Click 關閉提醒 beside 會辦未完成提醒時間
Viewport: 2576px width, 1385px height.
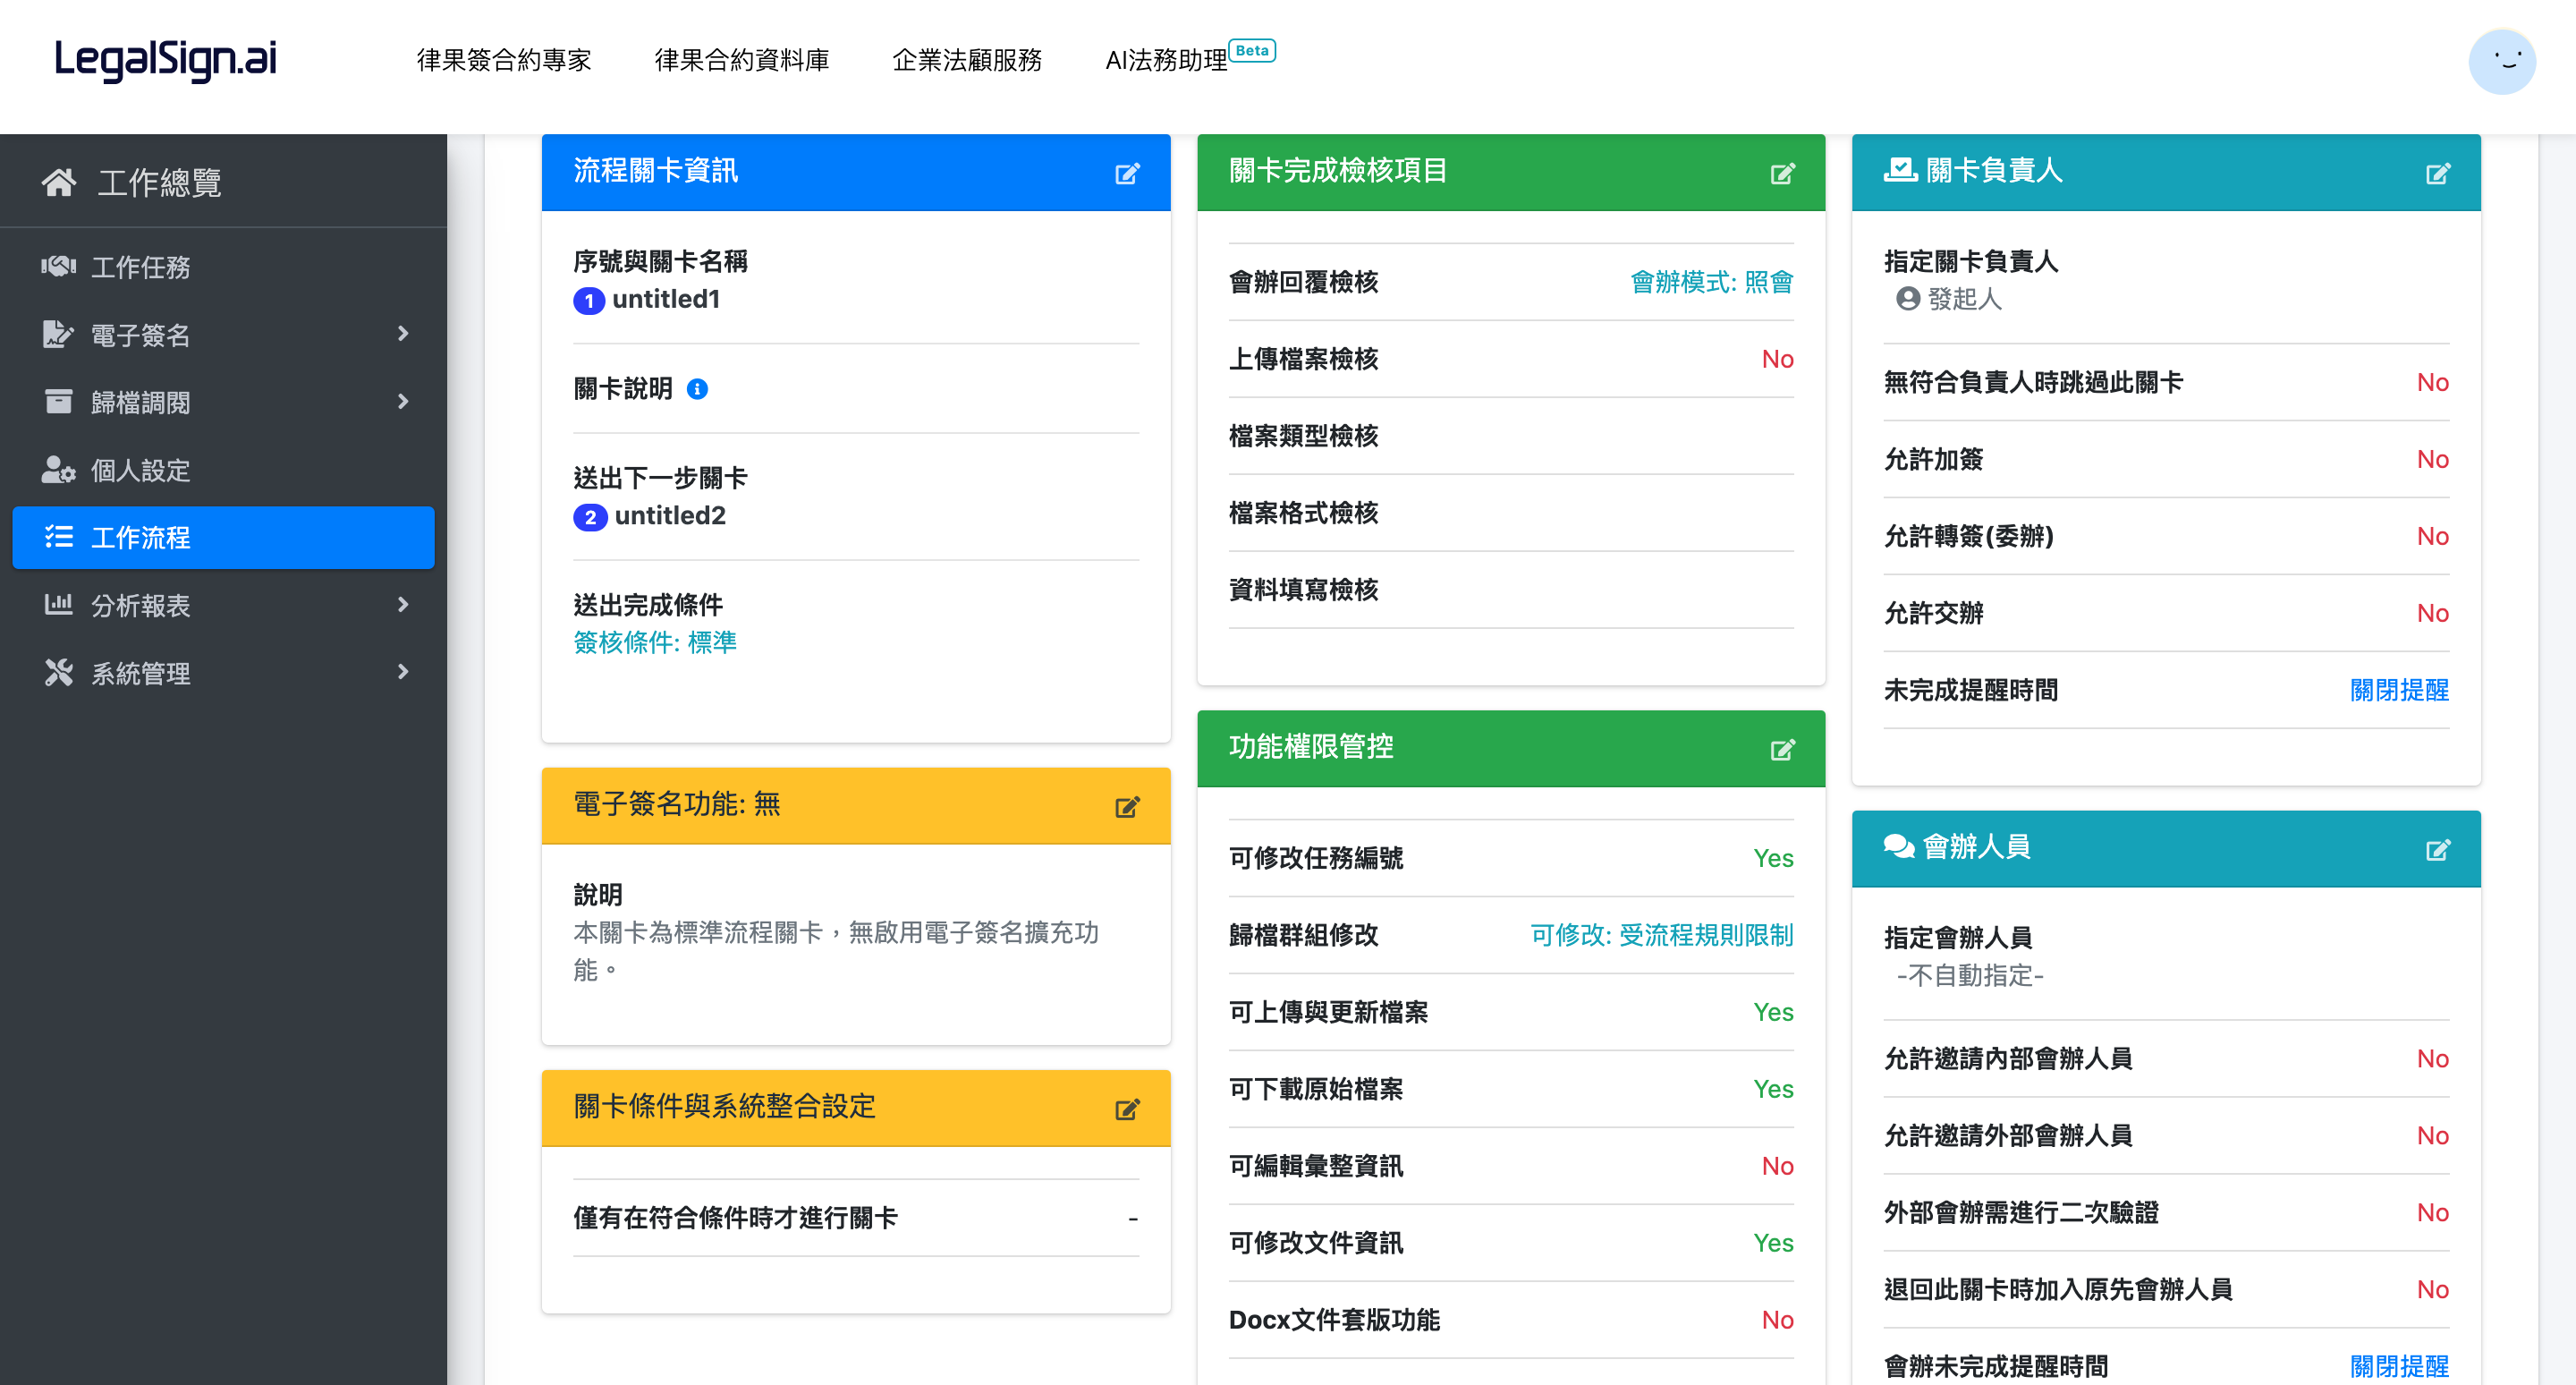(x=2399, y=1366)
